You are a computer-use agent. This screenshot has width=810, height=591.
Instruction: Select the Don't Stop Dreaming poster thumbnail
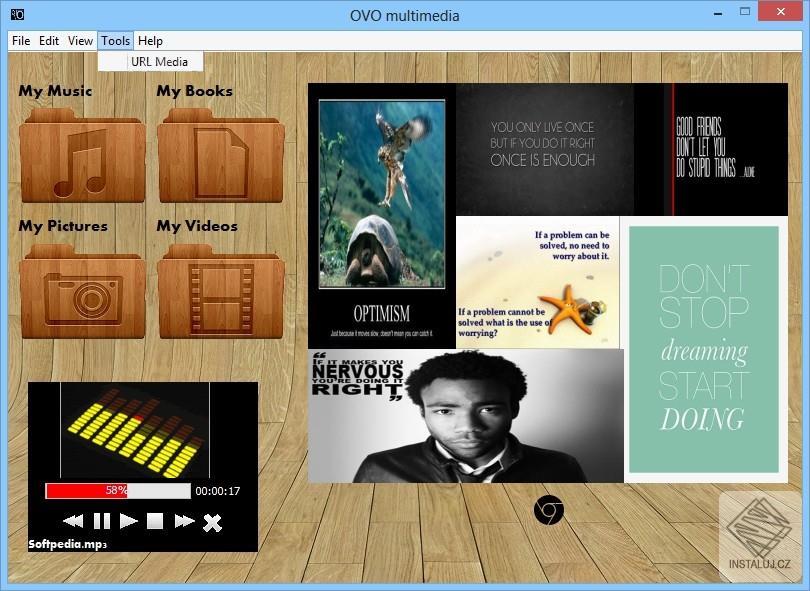pyautogui.click(x=704, y=350)
